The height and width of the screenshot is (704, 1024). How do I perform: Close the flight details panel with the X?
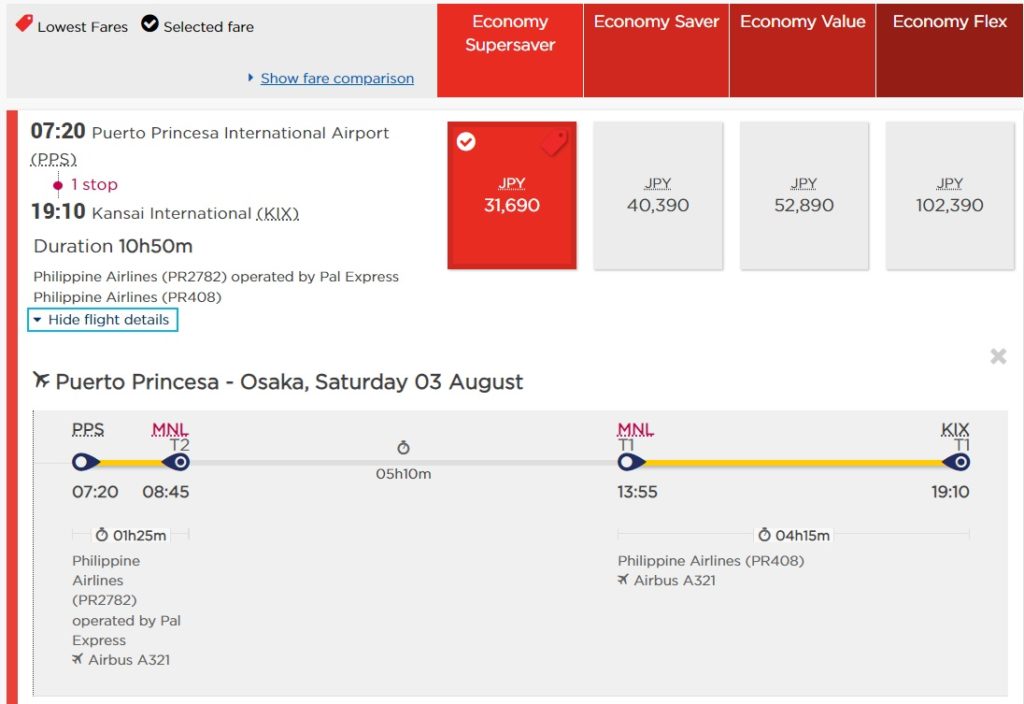(997, 356)
